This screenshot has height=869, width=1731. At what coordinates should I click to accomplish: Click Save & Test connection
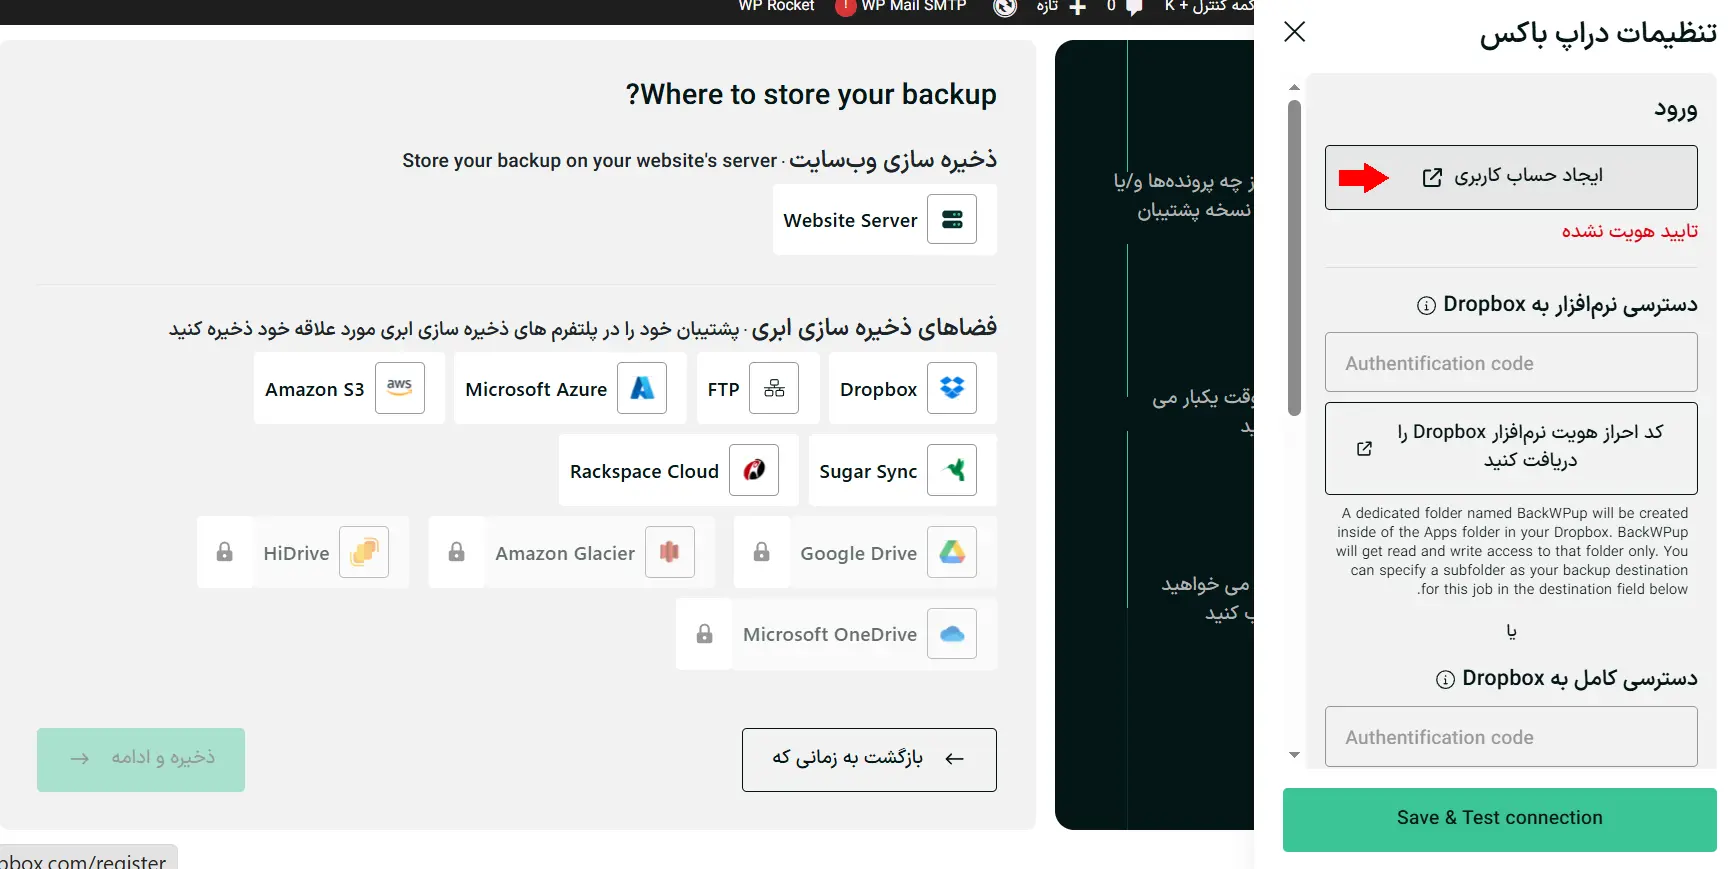tap(1500, 819)
